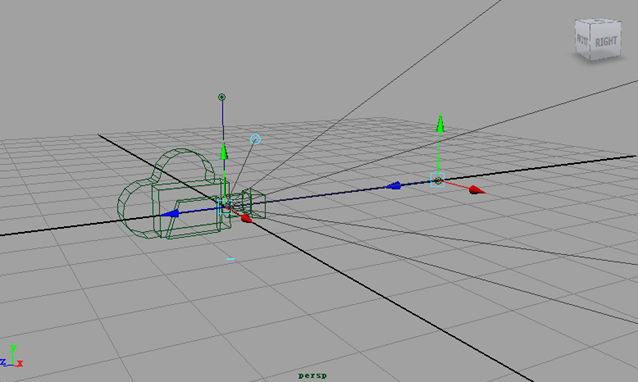Image resolution: width=638 pixels, height=382 pixels.
Task: Click the front face of the ViewCube
Action: [x=582, y=40]
